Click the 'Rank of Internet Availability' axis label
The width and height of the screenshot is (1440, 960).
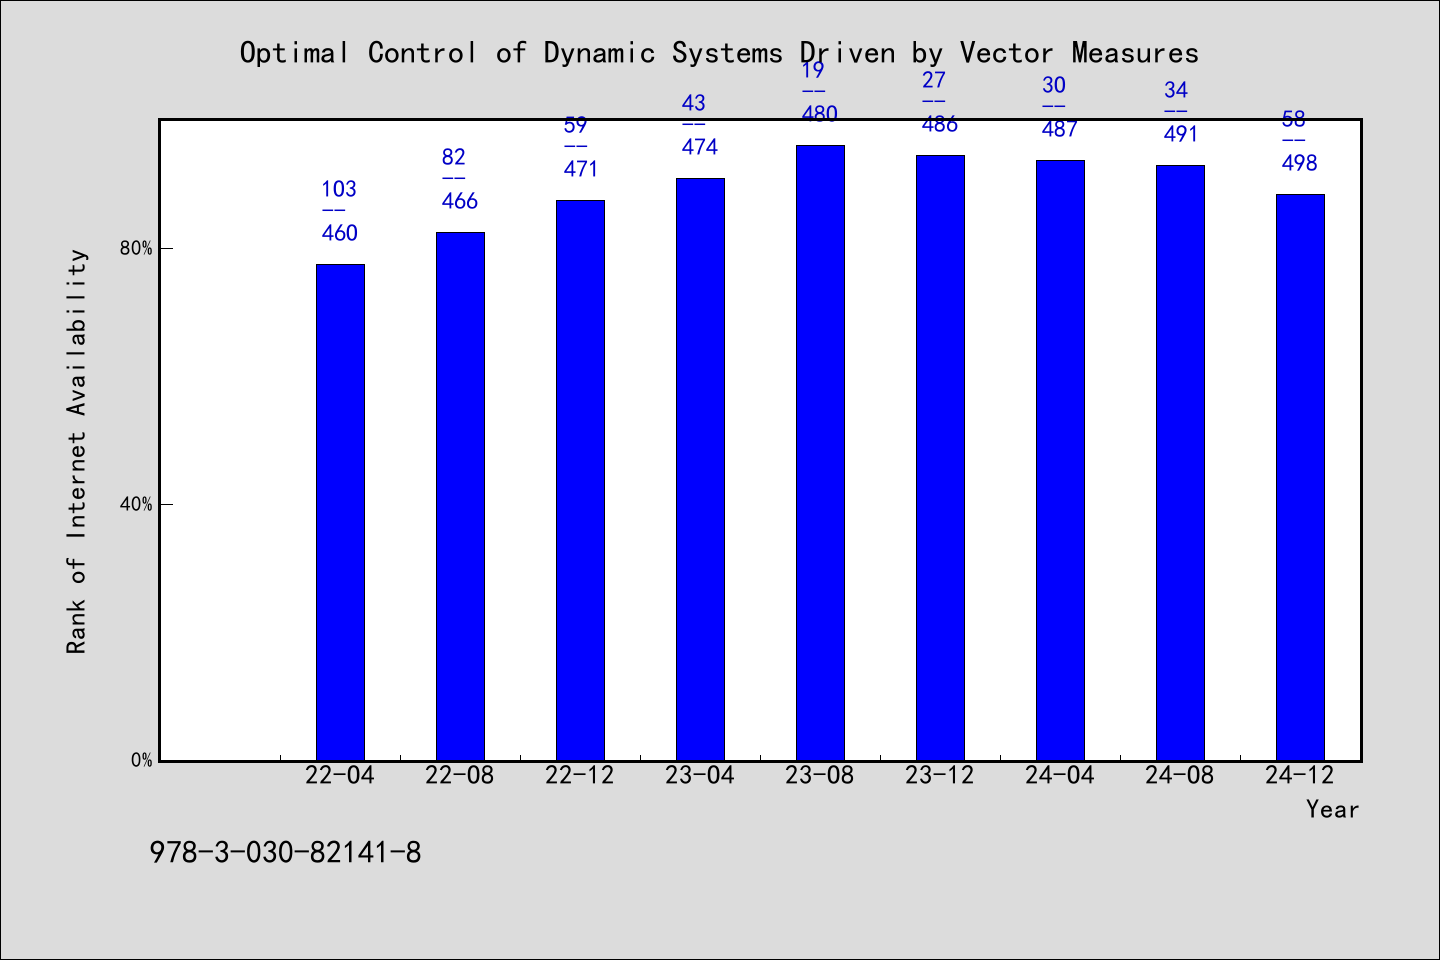coord(77,451)
